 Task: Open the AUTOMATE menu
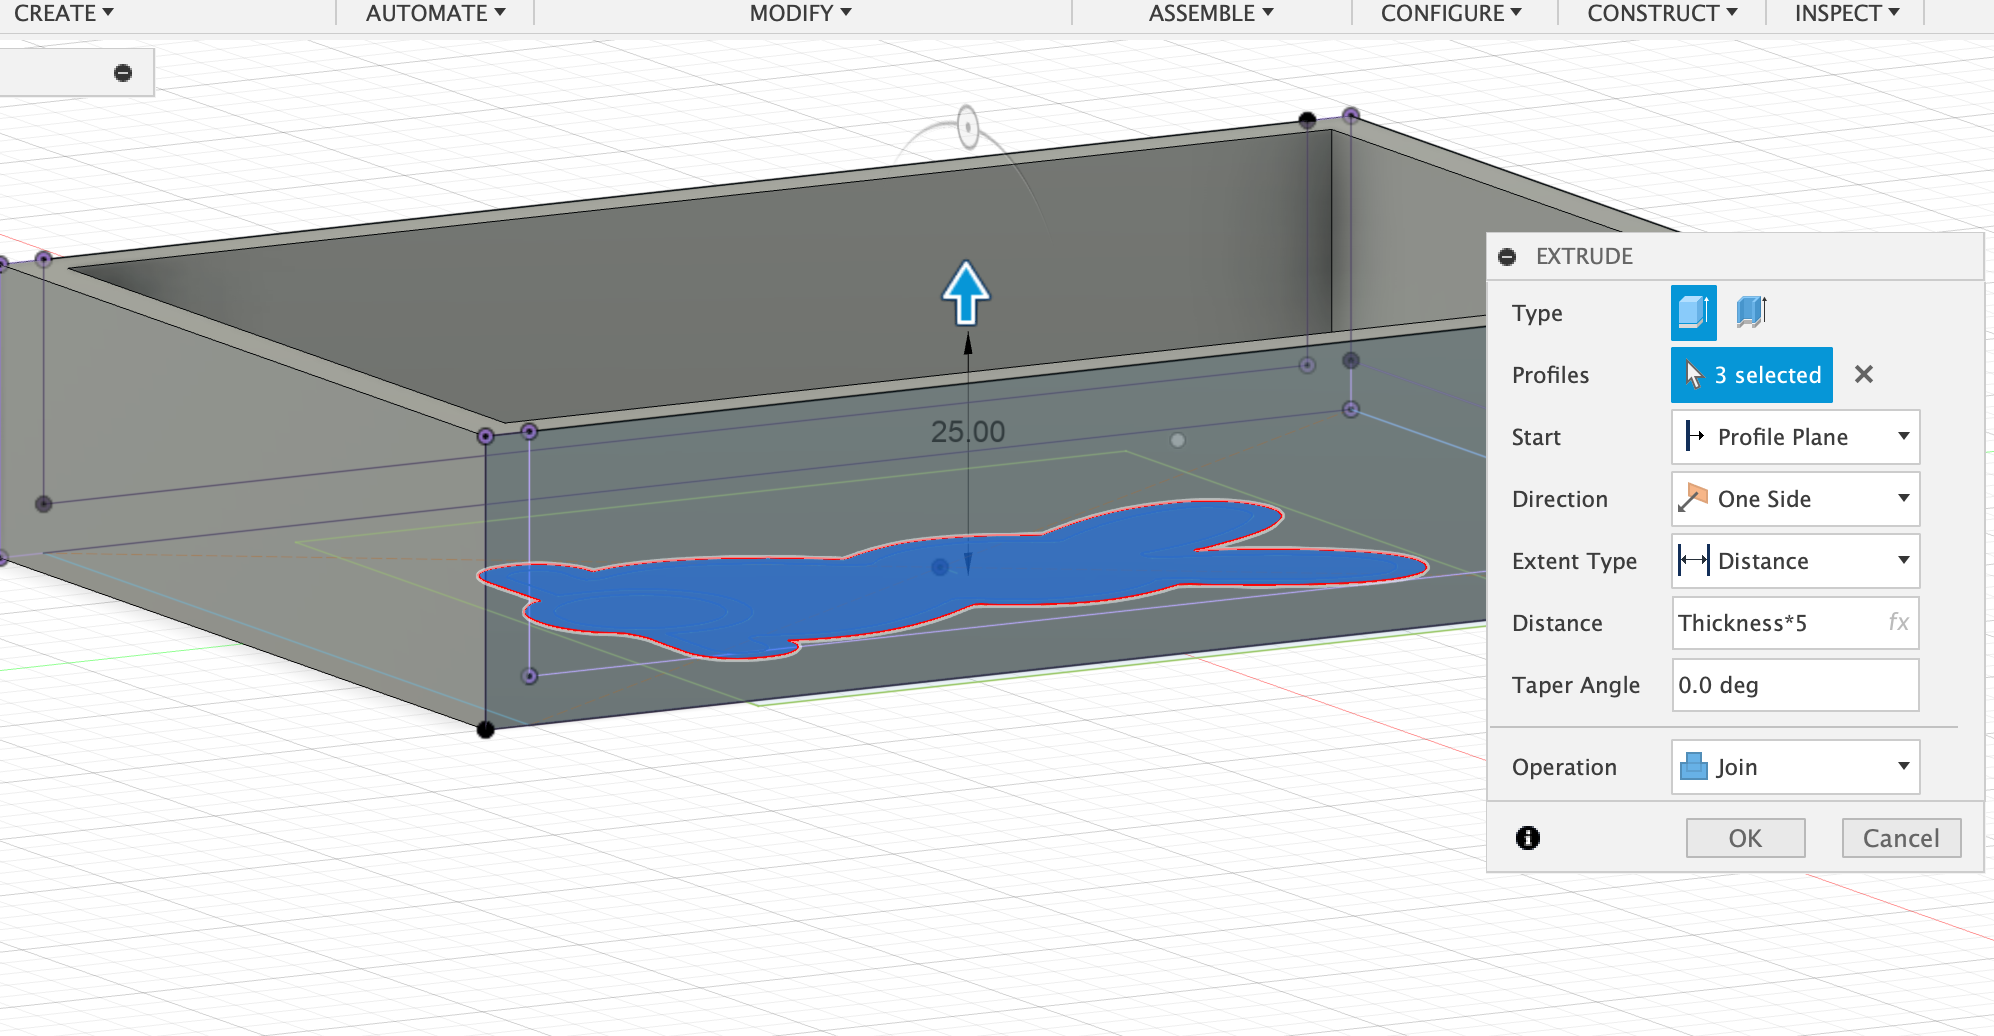(x=435, y=13)
